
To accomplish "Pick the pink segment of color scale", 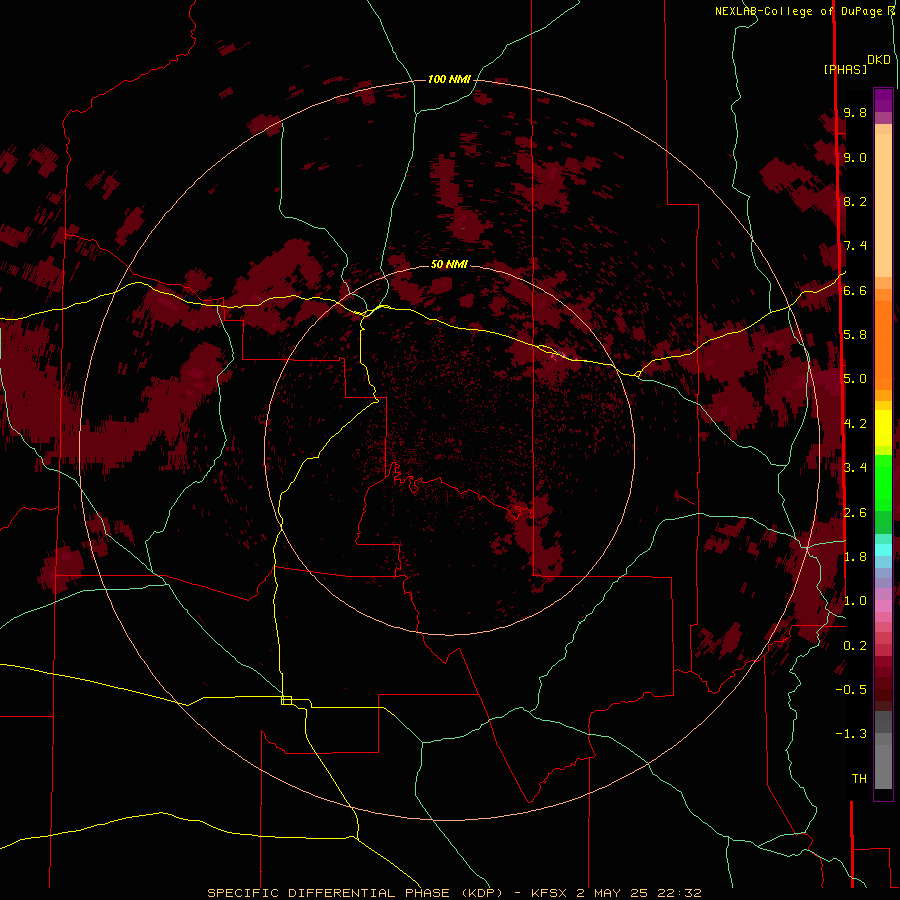I will 883,605.
